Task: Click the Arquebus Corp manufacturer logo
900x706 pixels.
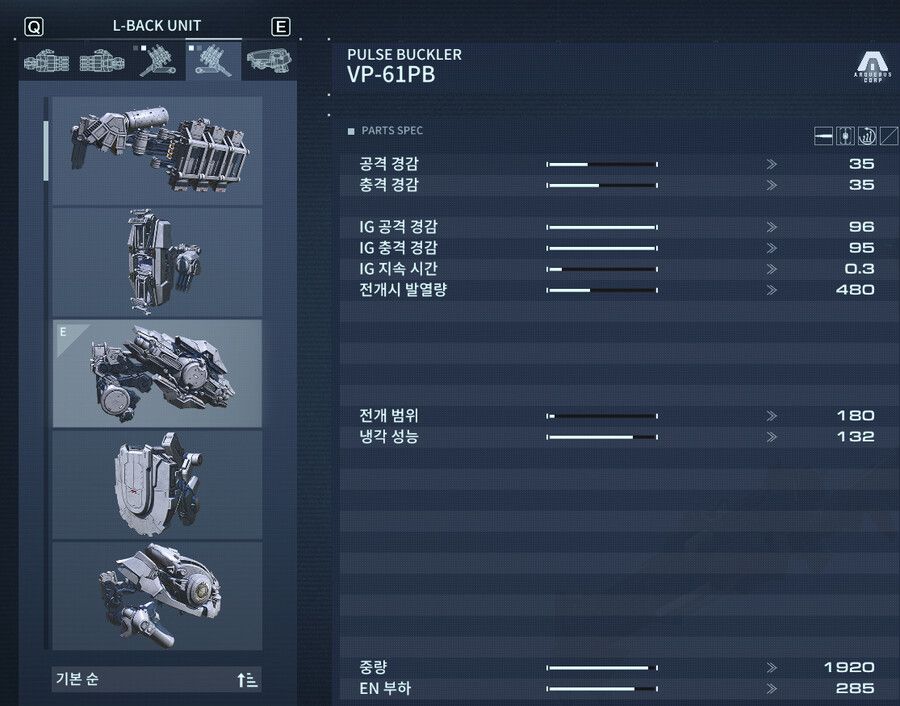Action: pos(872,67)
